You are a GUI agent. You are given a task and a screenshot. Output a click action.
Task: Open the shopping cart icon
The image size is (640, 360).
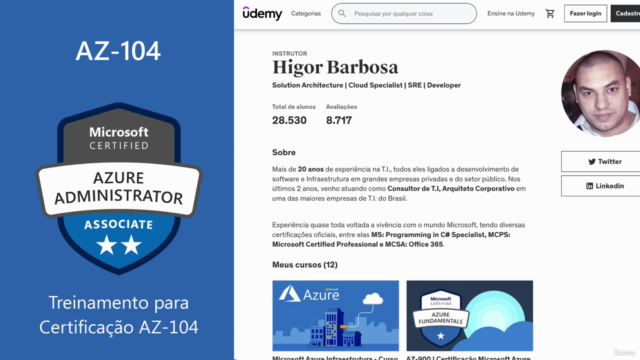[550, 13]
